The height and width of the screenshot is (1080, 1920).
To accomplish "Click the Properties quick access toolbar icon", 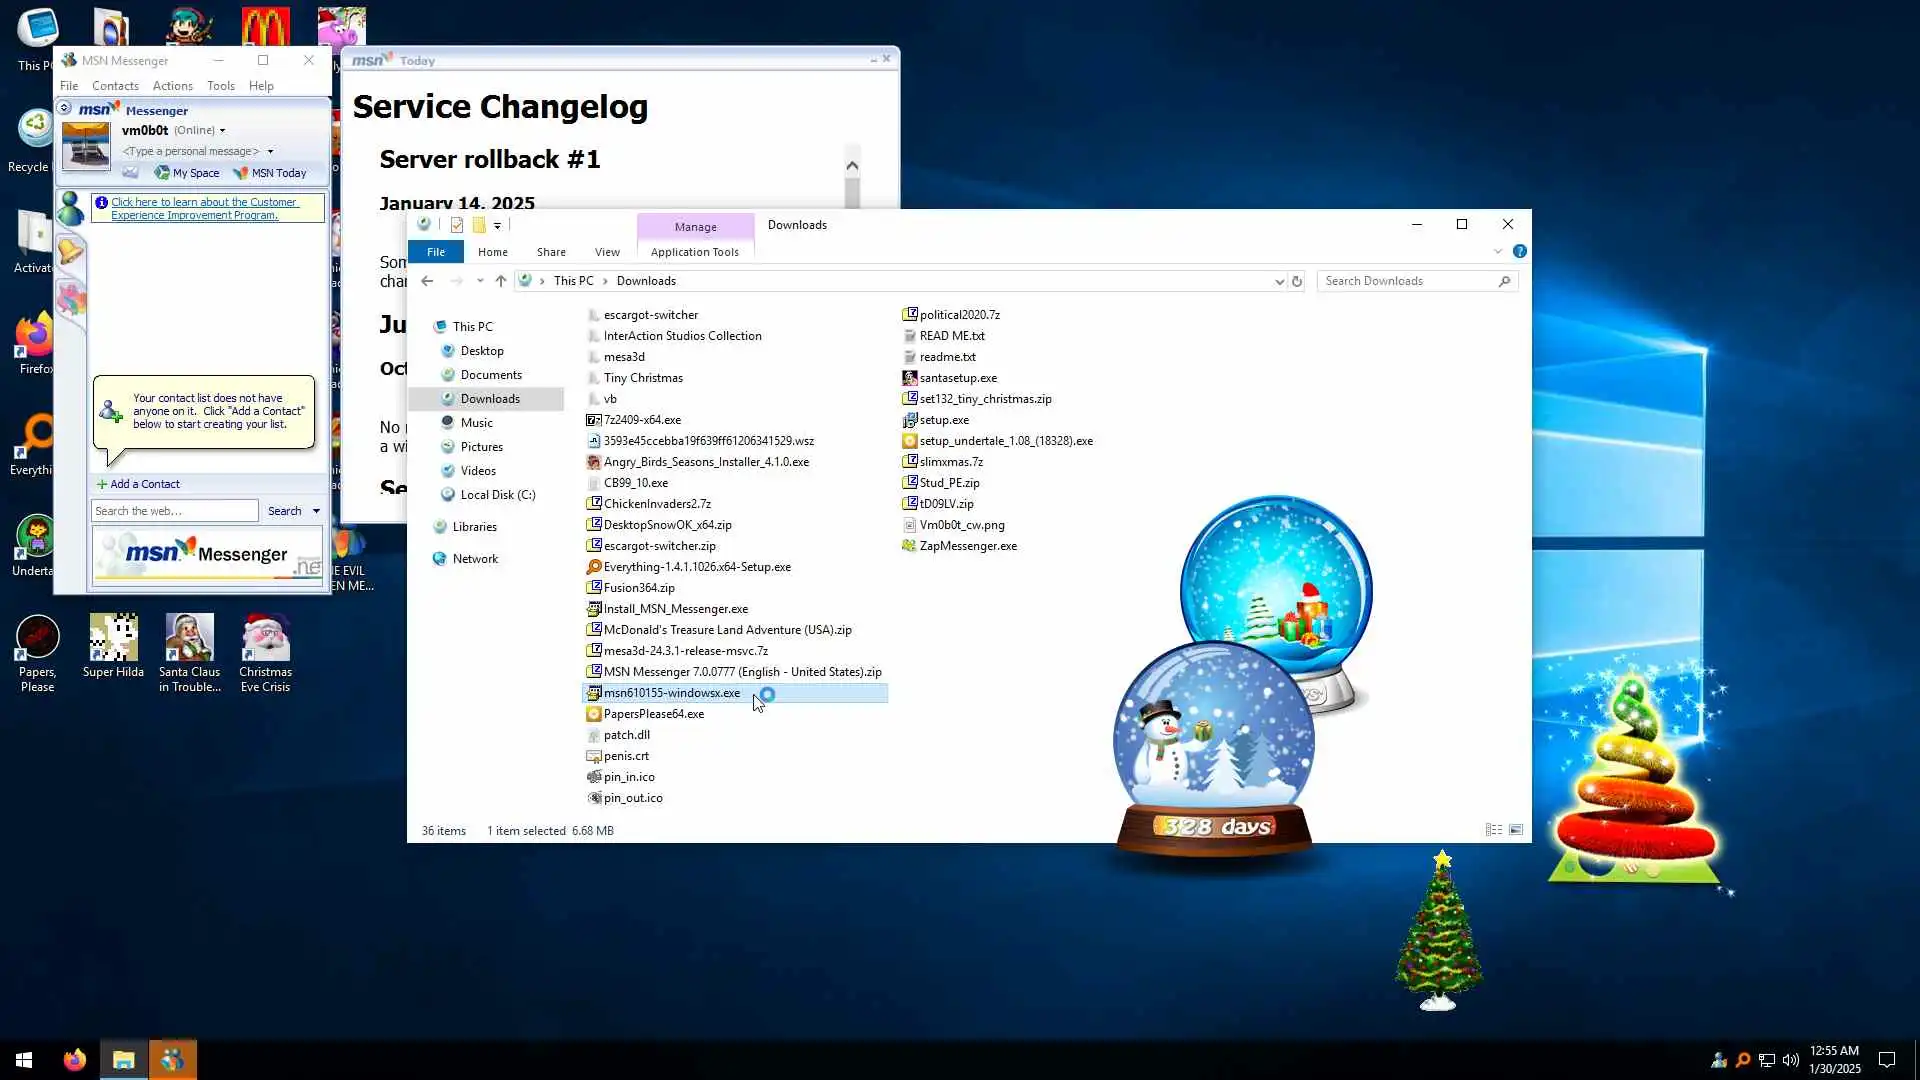I will coord(457,225).
